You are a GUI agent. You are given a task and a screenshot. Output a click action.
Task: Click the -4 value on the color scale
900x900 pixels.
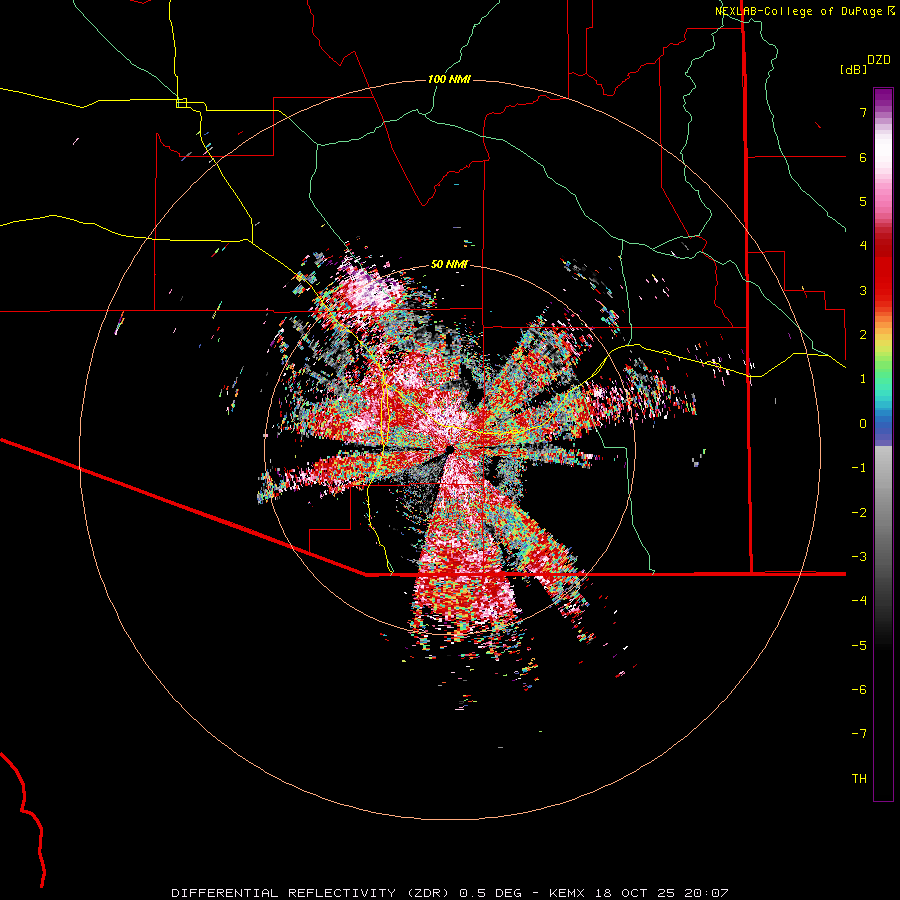(x=859, y=601)
